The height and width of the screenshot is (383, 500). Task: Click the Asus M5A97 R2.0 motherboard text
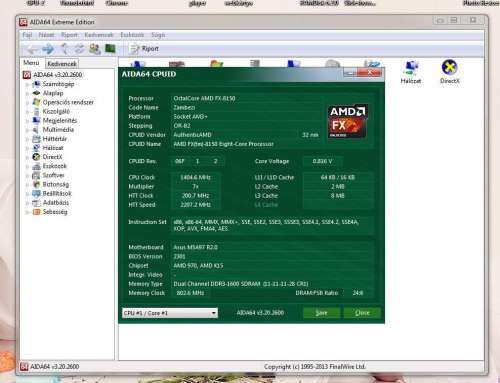195,247
